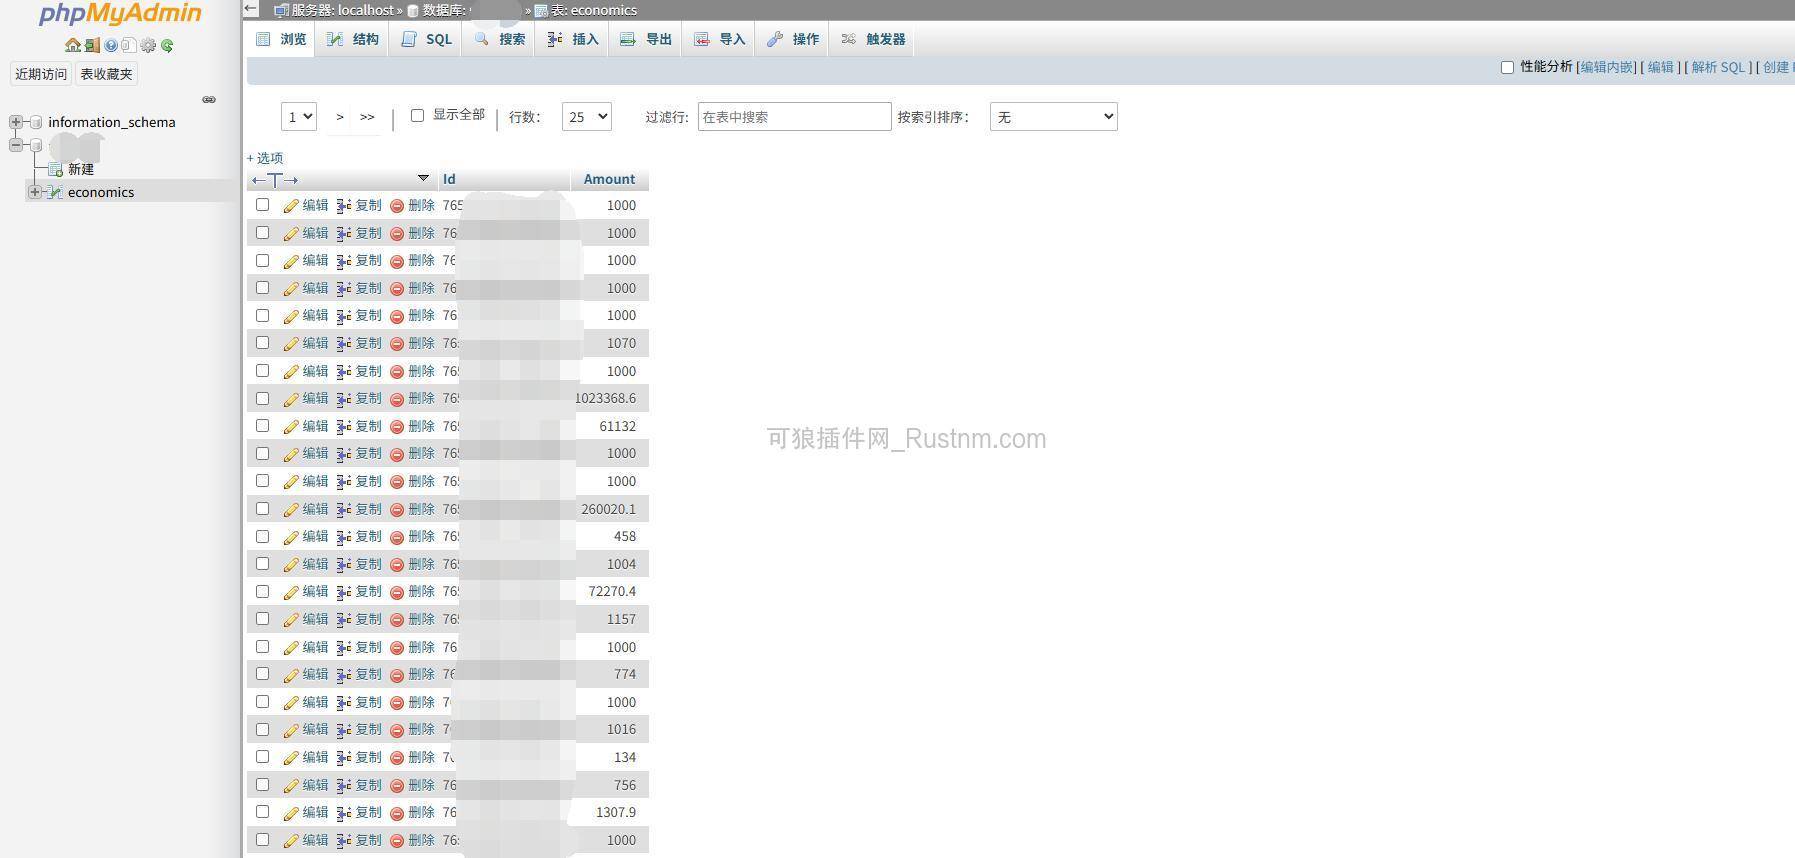This screenshot has width=1795, height=858.
Task: Check the row with Amount 72270.4
Action: click(262, 591)
